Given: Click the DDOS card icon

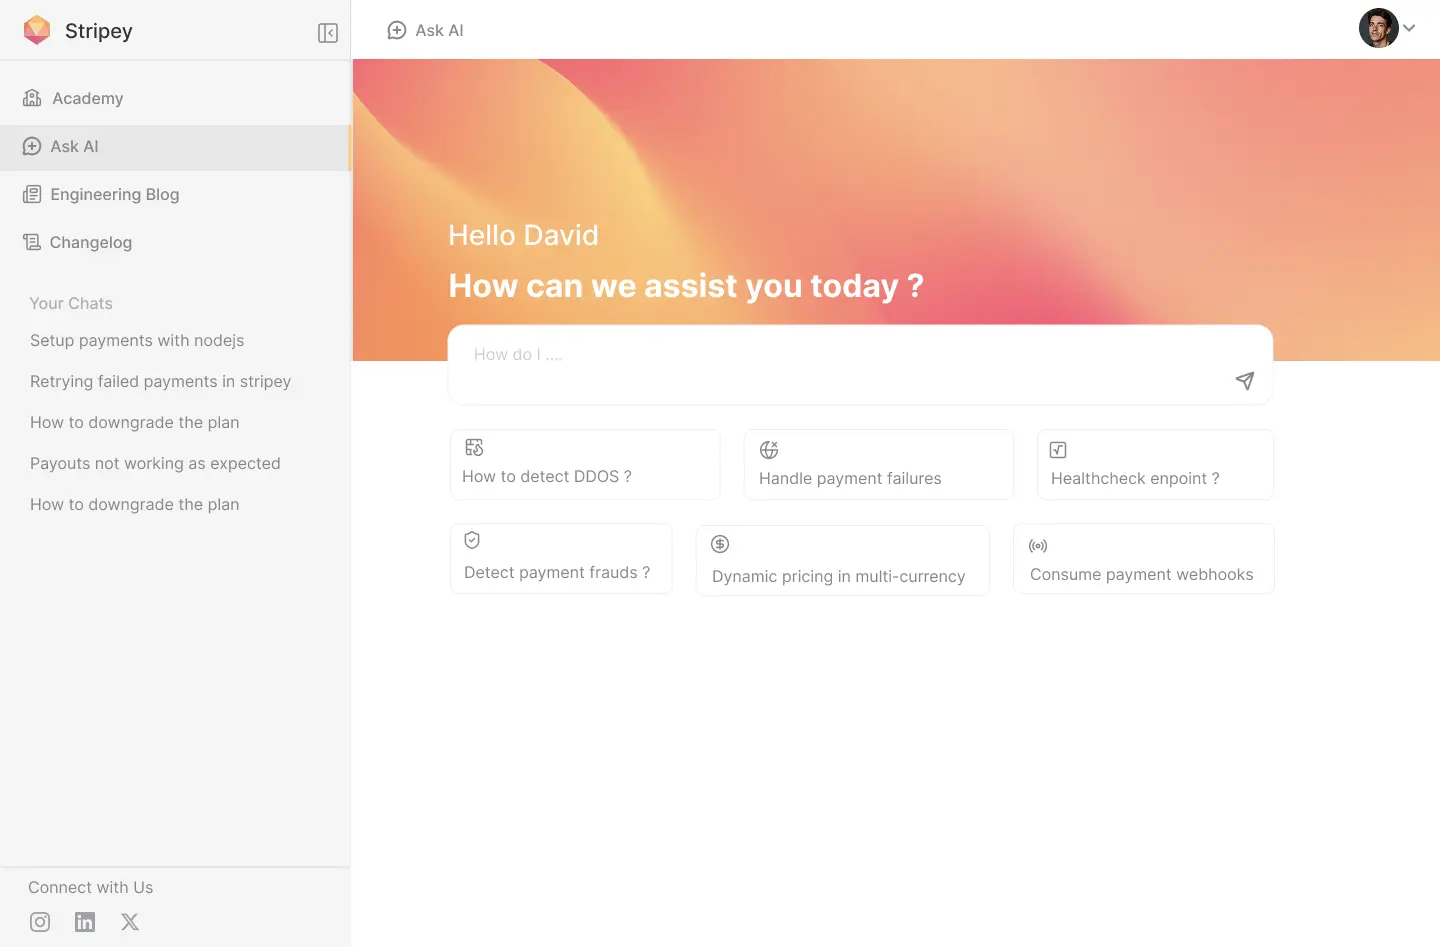Looking at the screenshot, I should tap(474, 447).
